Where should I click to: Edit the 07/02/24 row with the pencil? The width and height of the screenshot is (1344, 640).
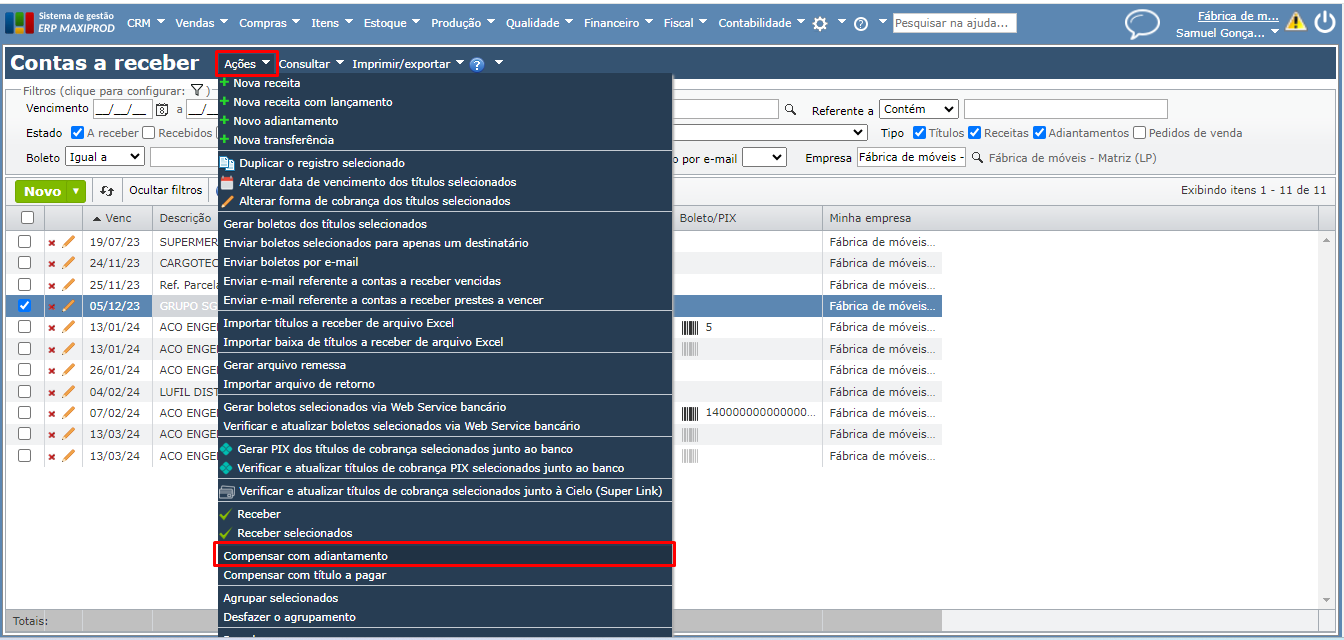pyautogui.click(x=68, y=412)
